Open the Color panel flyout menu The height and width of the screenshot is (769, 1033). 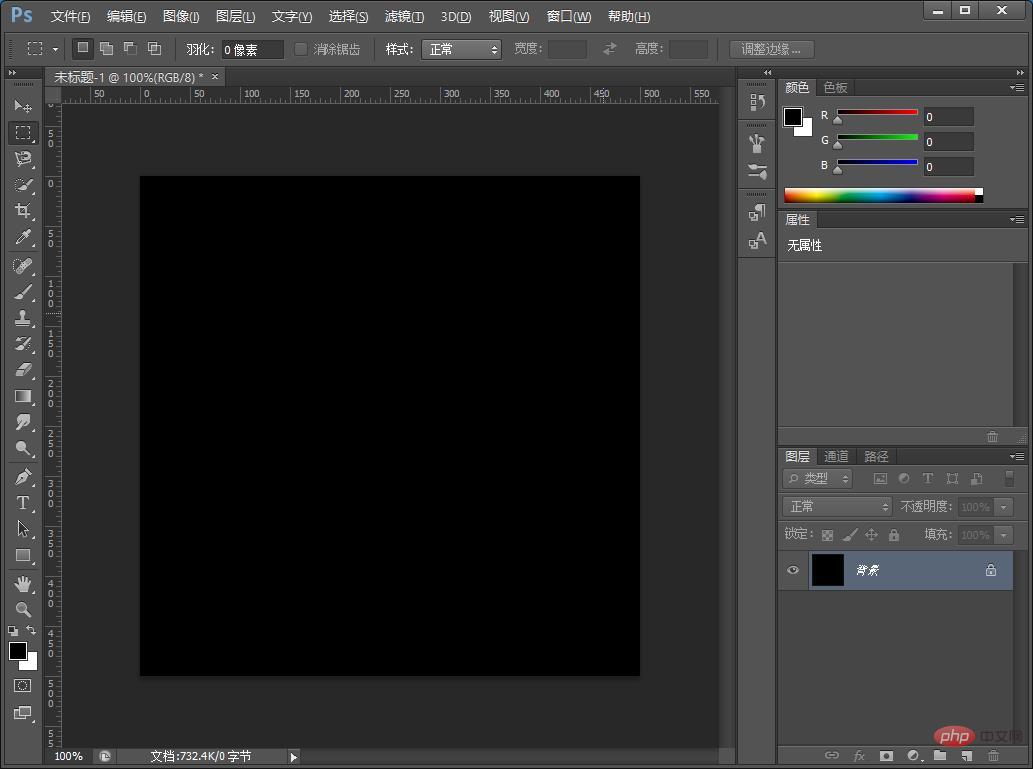coord(1017,87)
